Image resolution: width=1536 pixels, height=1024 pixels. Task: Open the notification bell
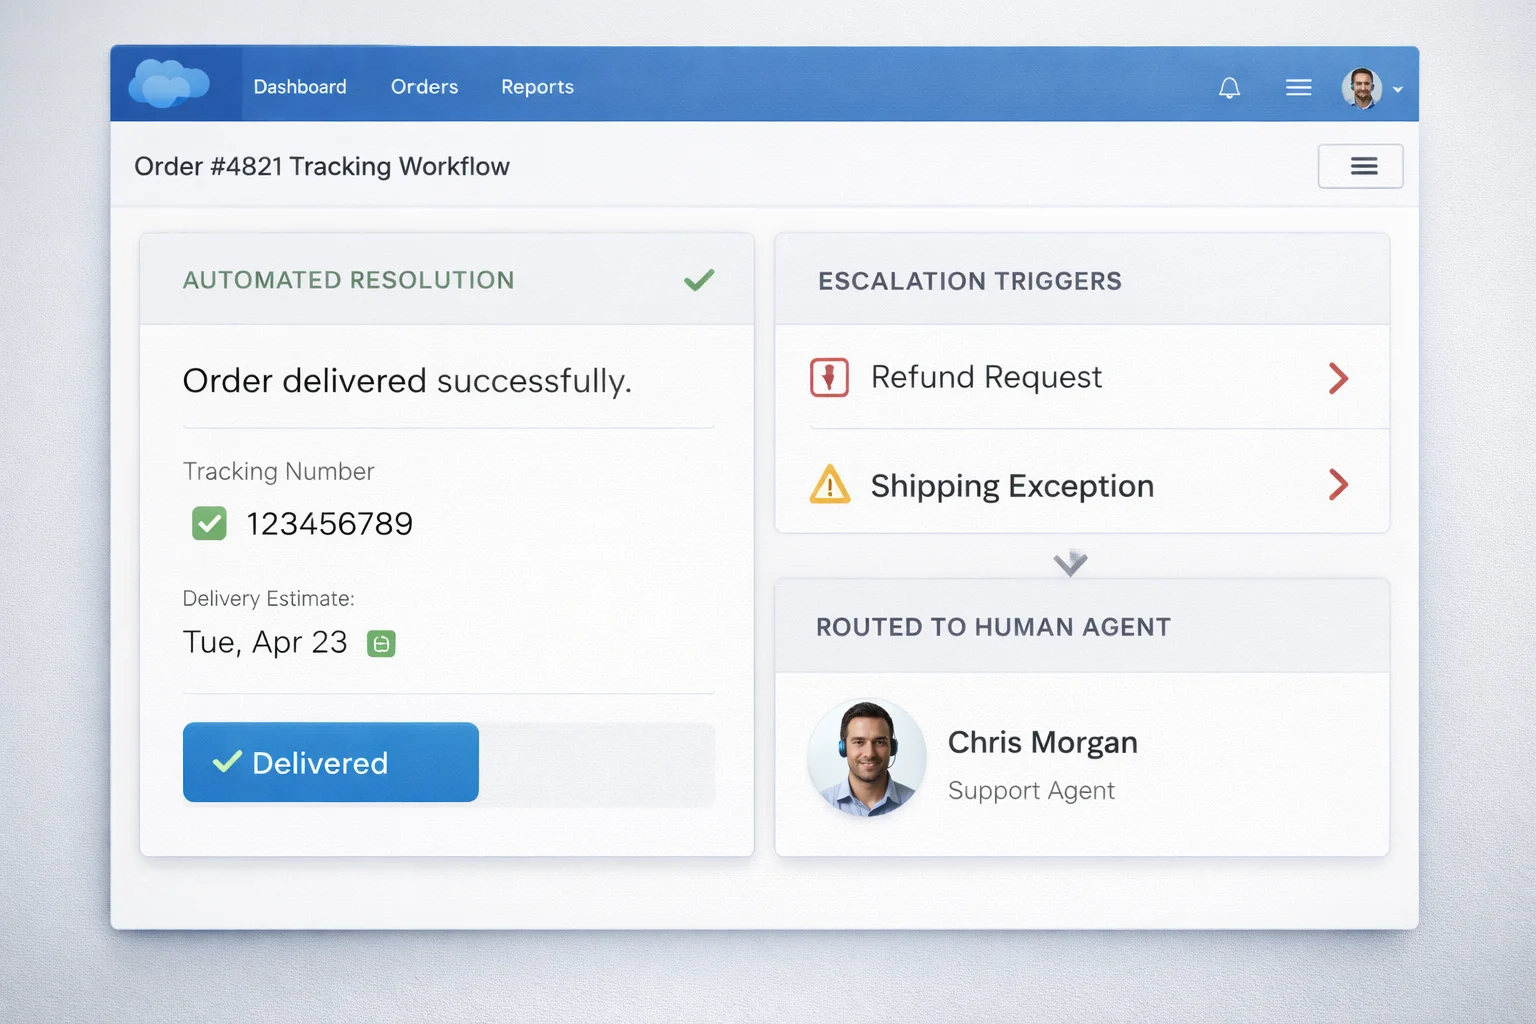pos(1229,87)
